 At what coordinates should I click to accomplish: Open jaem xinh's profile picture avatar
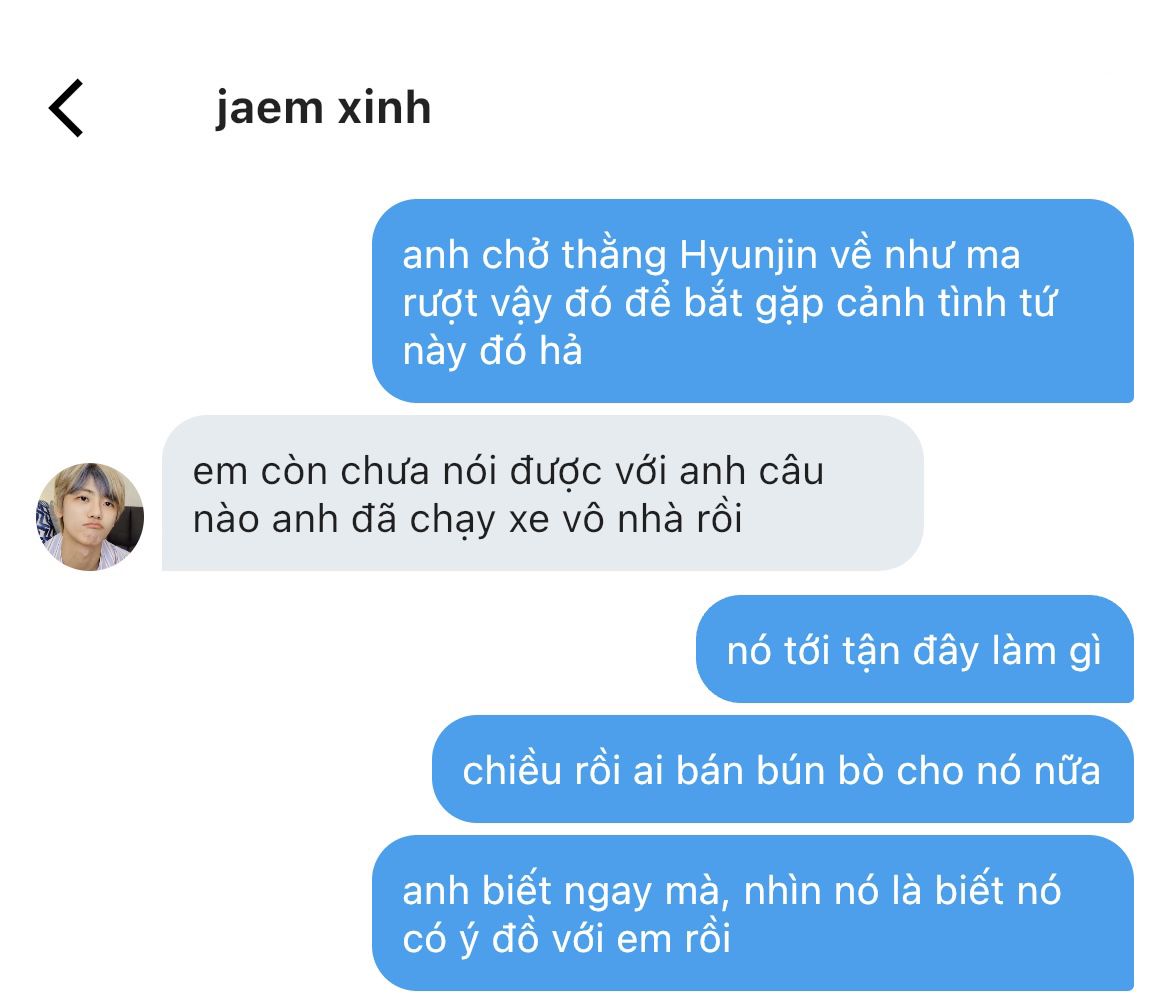[90, 517]
